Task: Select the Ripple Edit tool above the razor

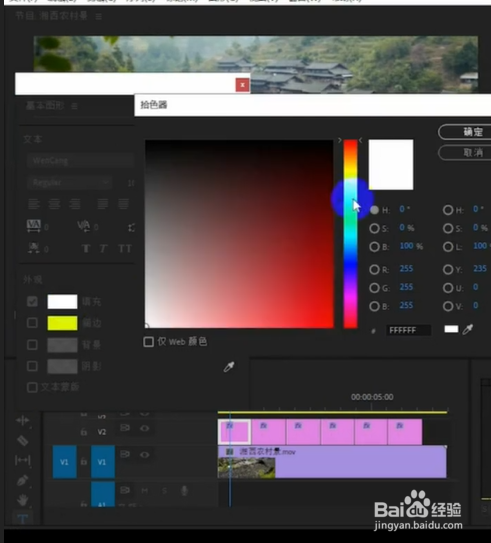Action: pyautogui.click(x=23, y=420)
